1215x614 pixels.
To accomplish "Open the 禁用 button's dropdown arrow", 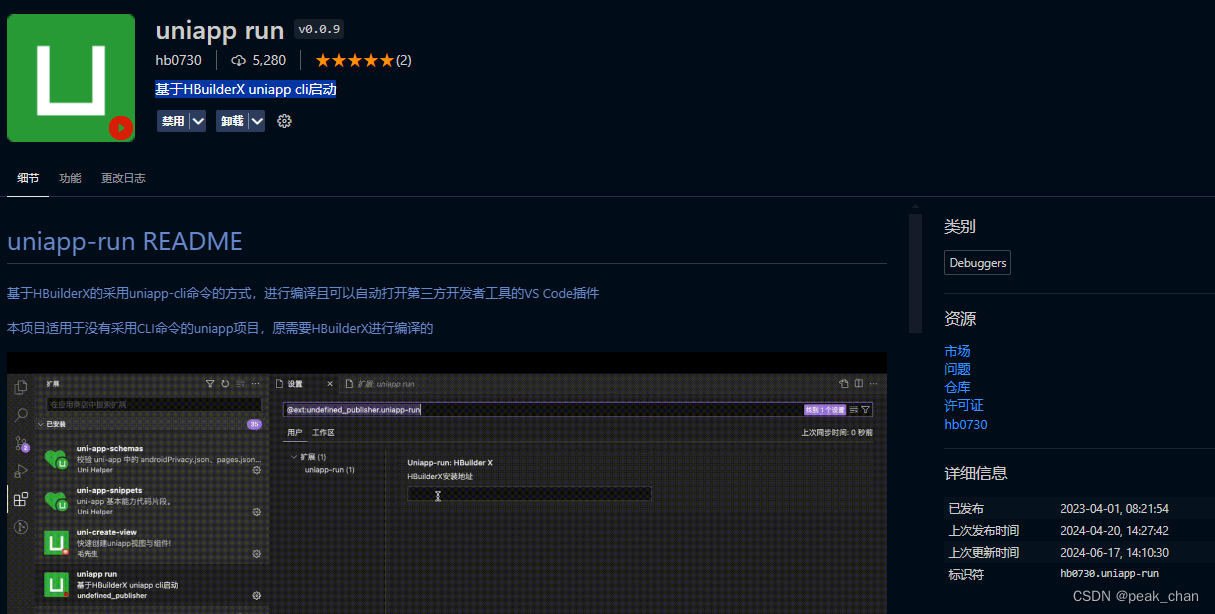I will pos(196,120).
